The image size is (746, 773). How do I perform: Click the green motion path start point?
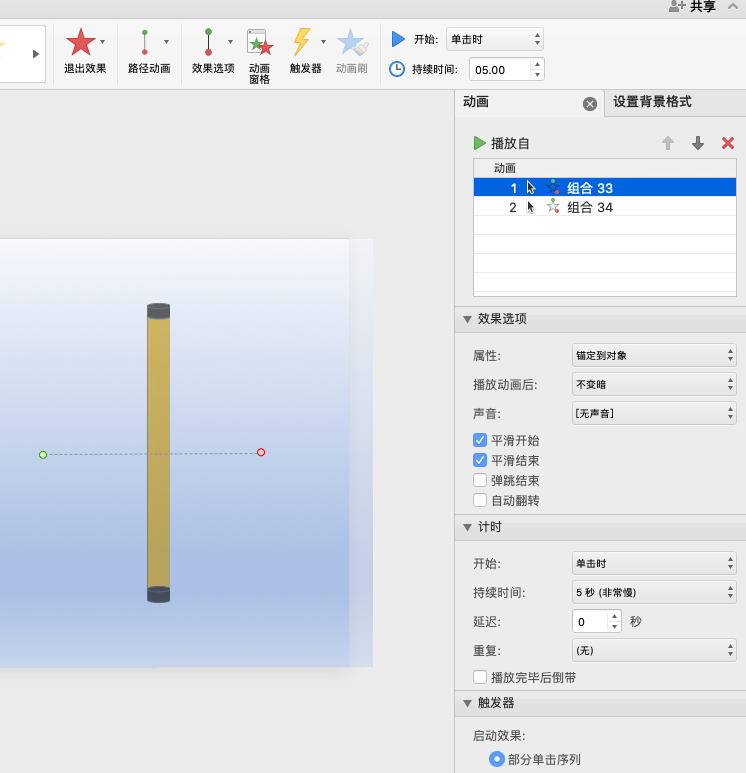pyautogui.click(x=43, y=455)
